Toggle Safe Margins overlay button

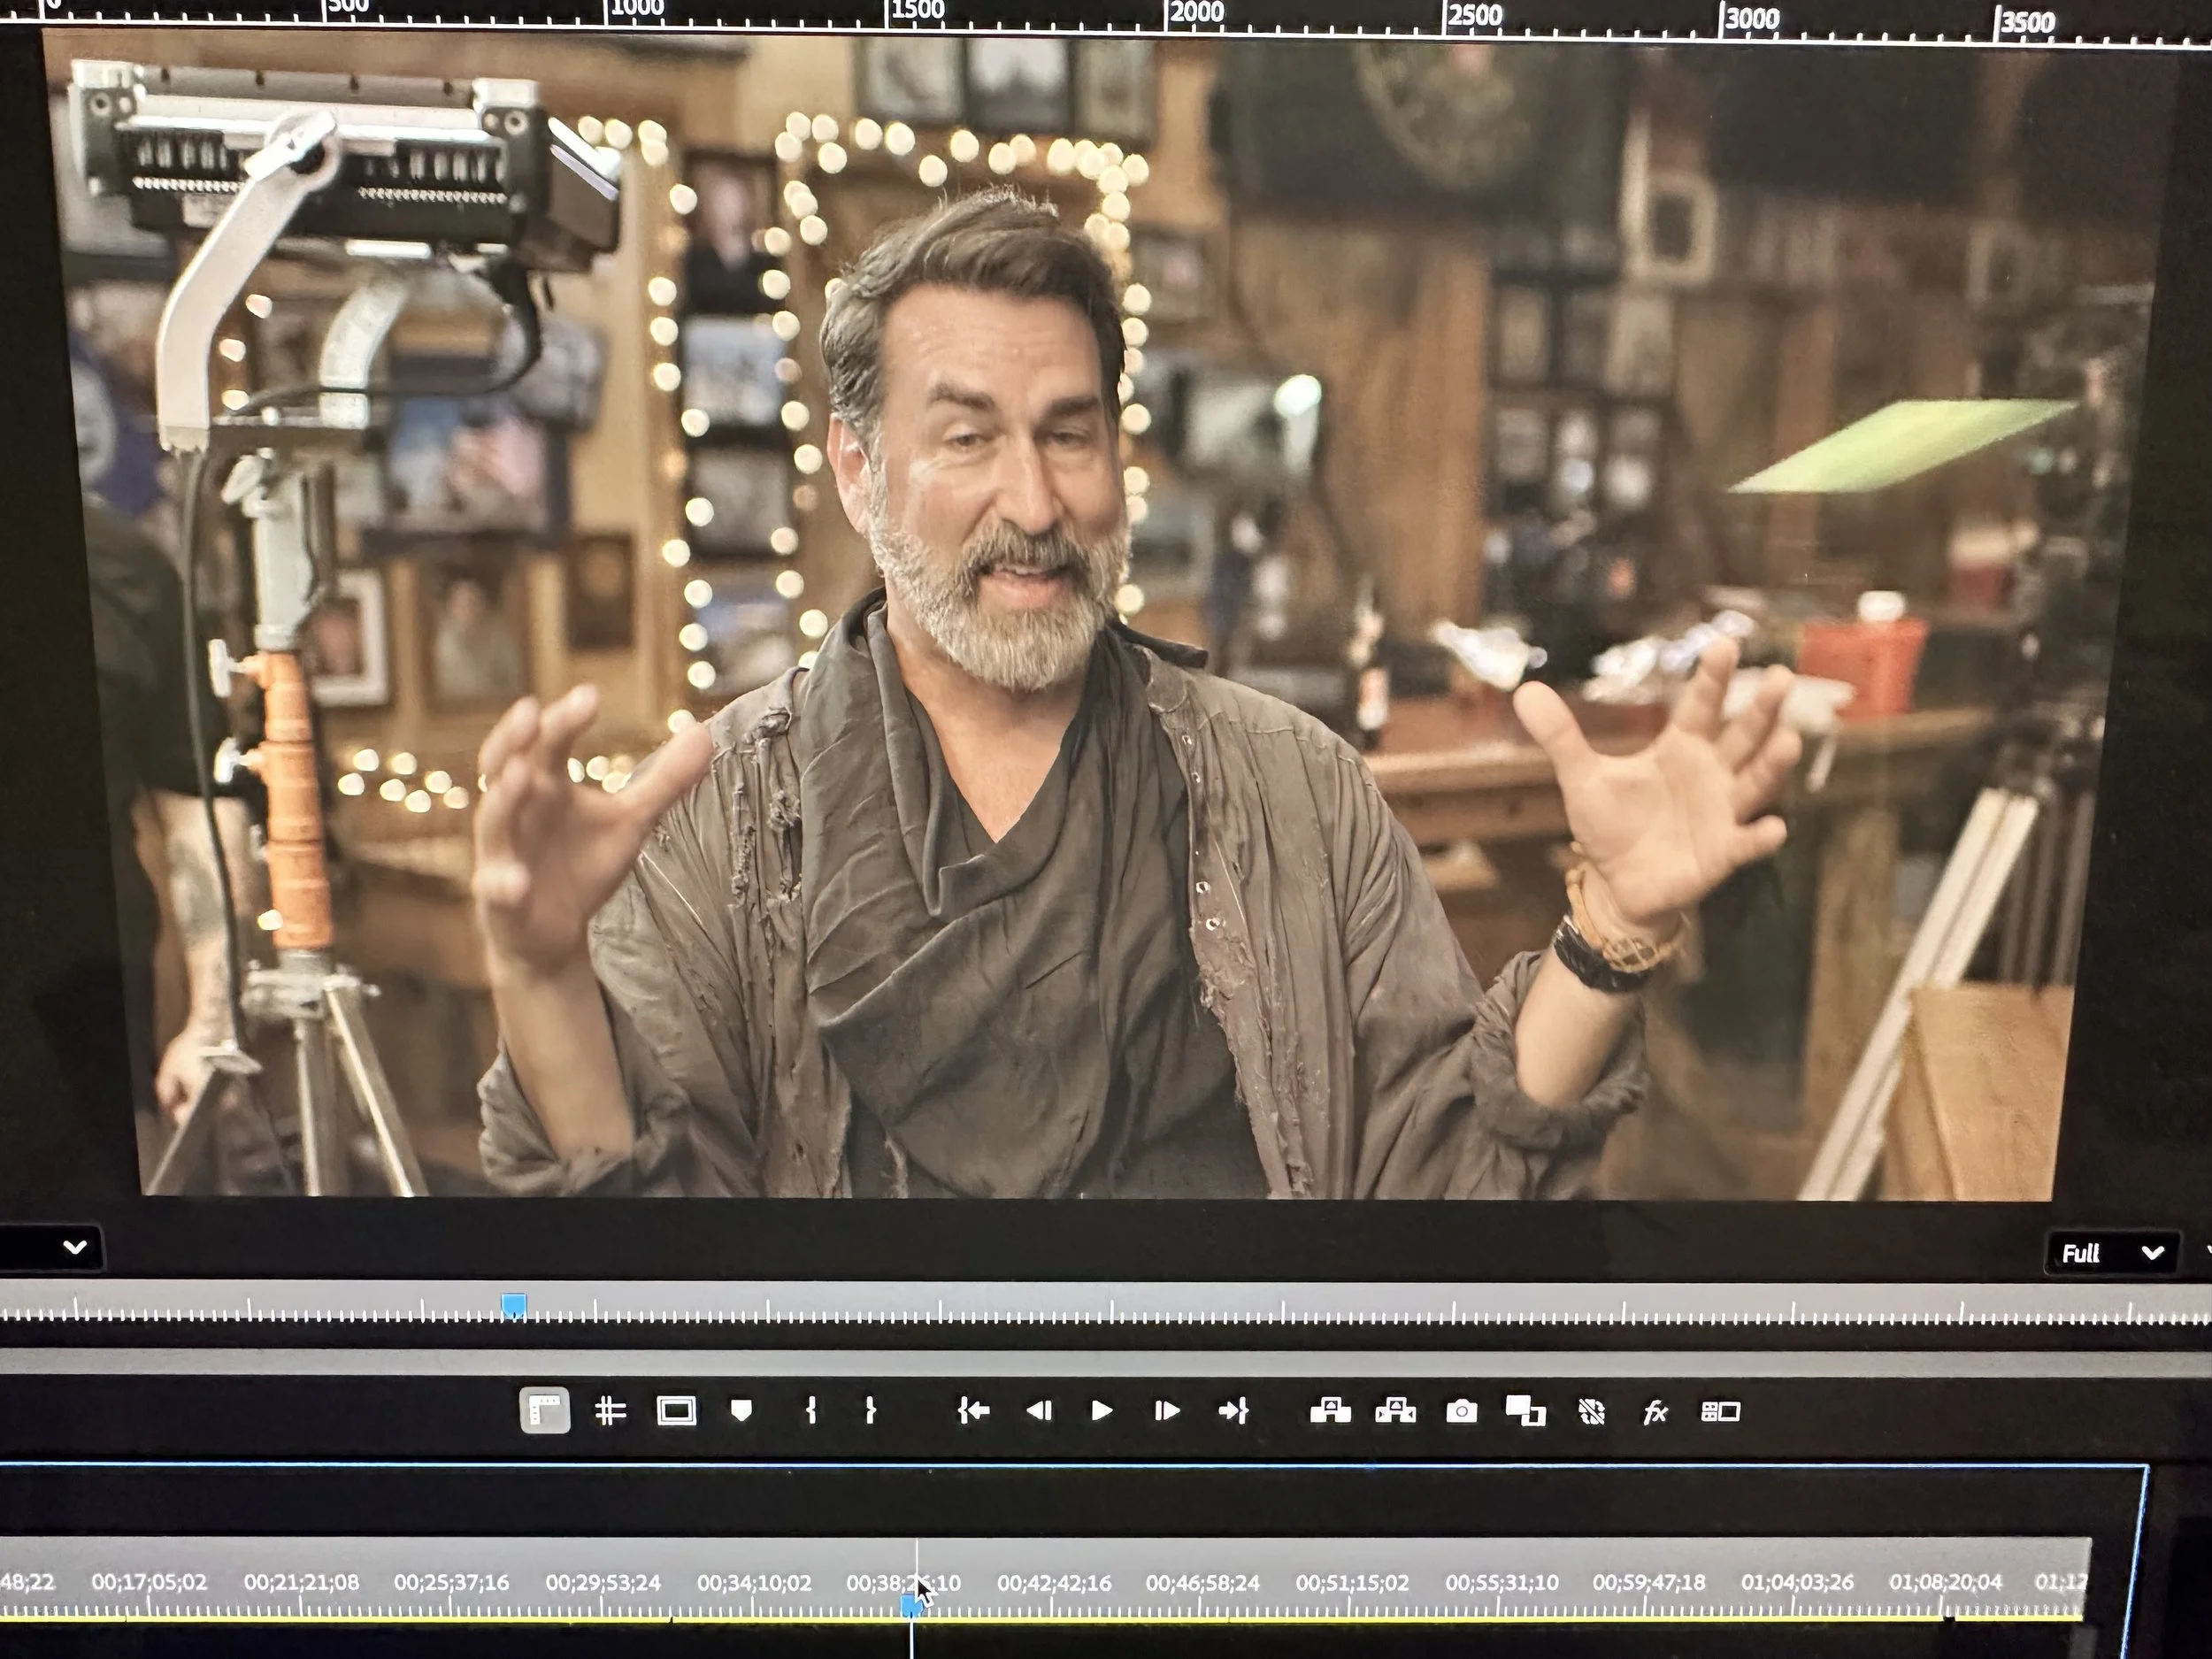click(676, 1411)
